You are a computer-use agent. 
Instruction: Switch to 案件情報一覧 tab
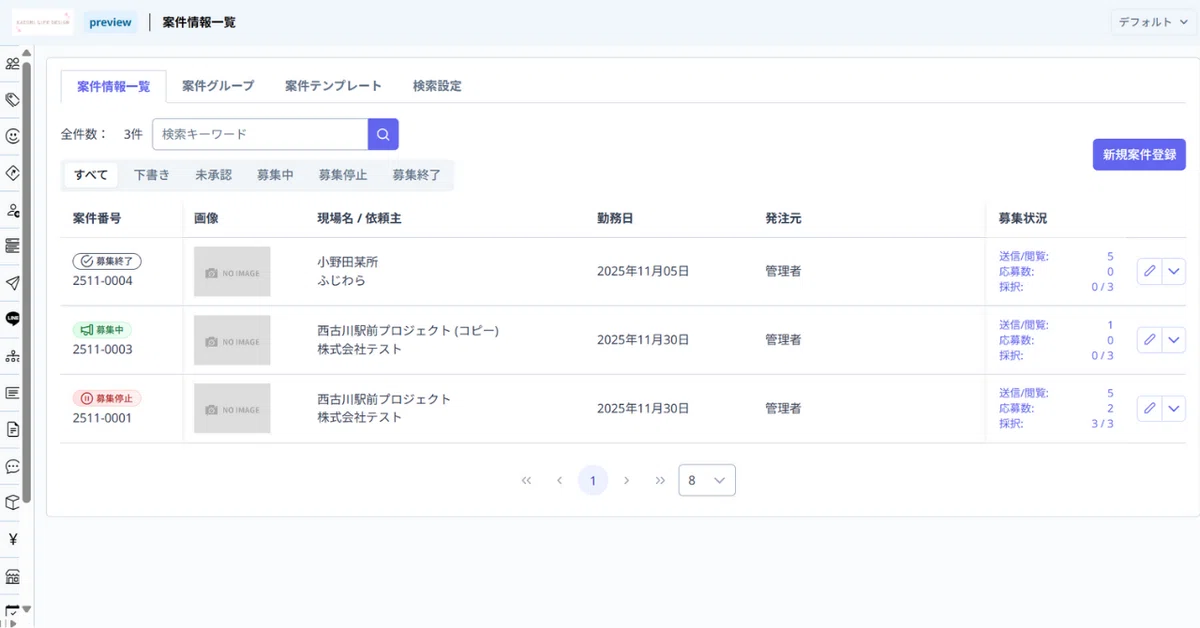pyautogui.click(x=113, y=86)
